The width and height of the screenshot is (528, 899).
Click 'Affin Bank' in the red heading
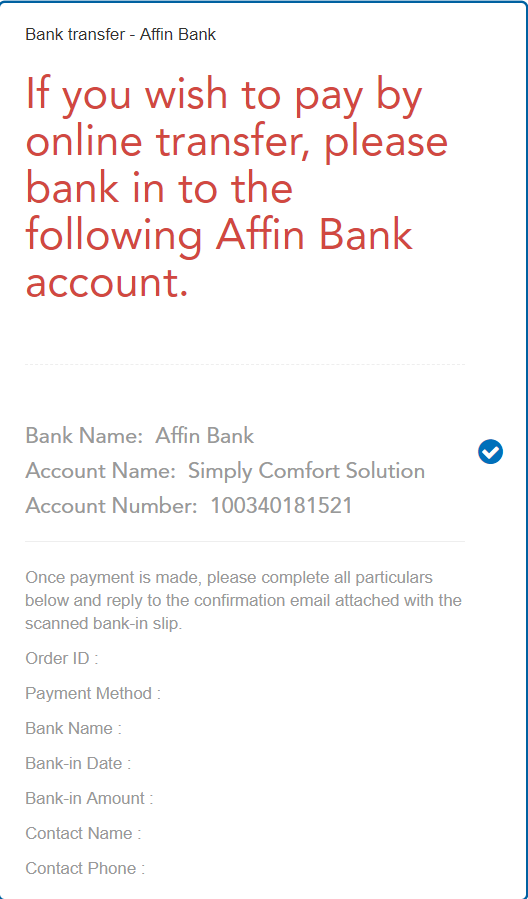pyautogui.click(x=314, y=235)
